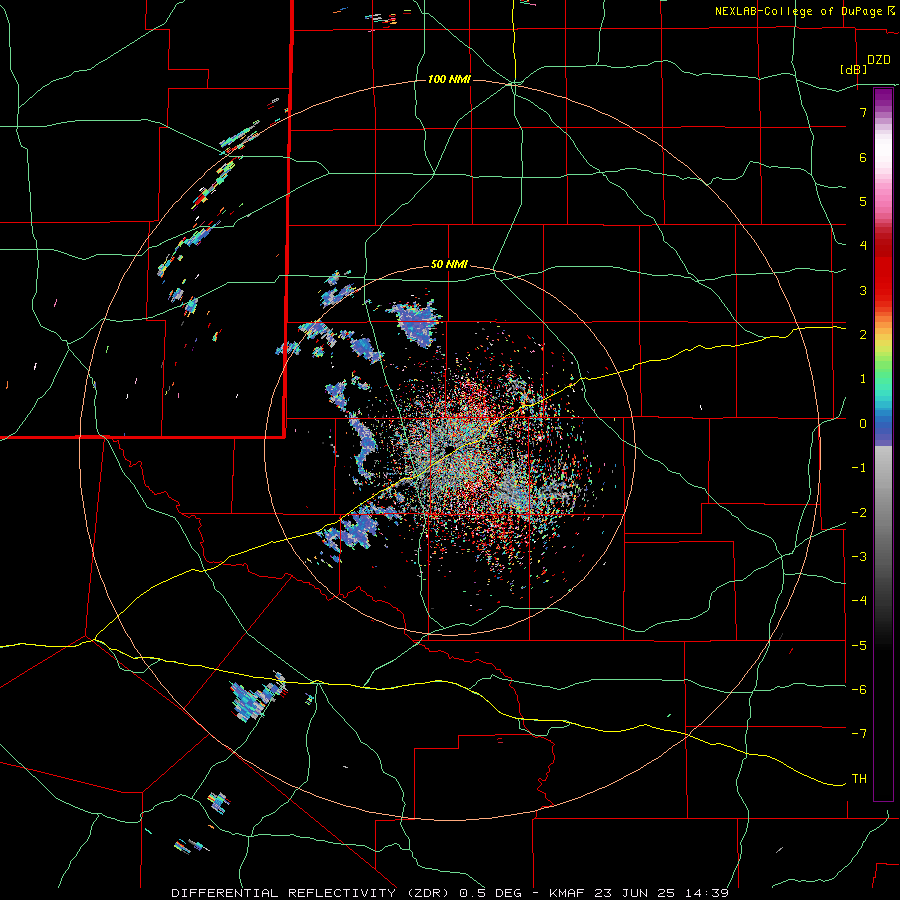Click the Differential Reflectivity title at bottom
The image size is (900, 900).
click(x=346, y=893)
